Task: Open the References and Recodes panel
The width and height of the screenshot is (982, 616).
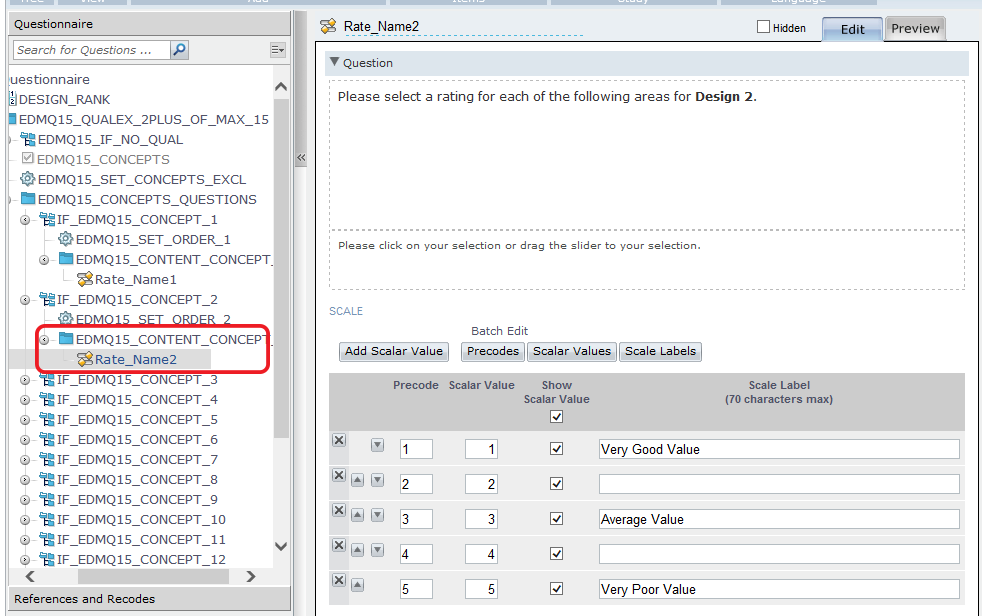Action: [149, 598]
